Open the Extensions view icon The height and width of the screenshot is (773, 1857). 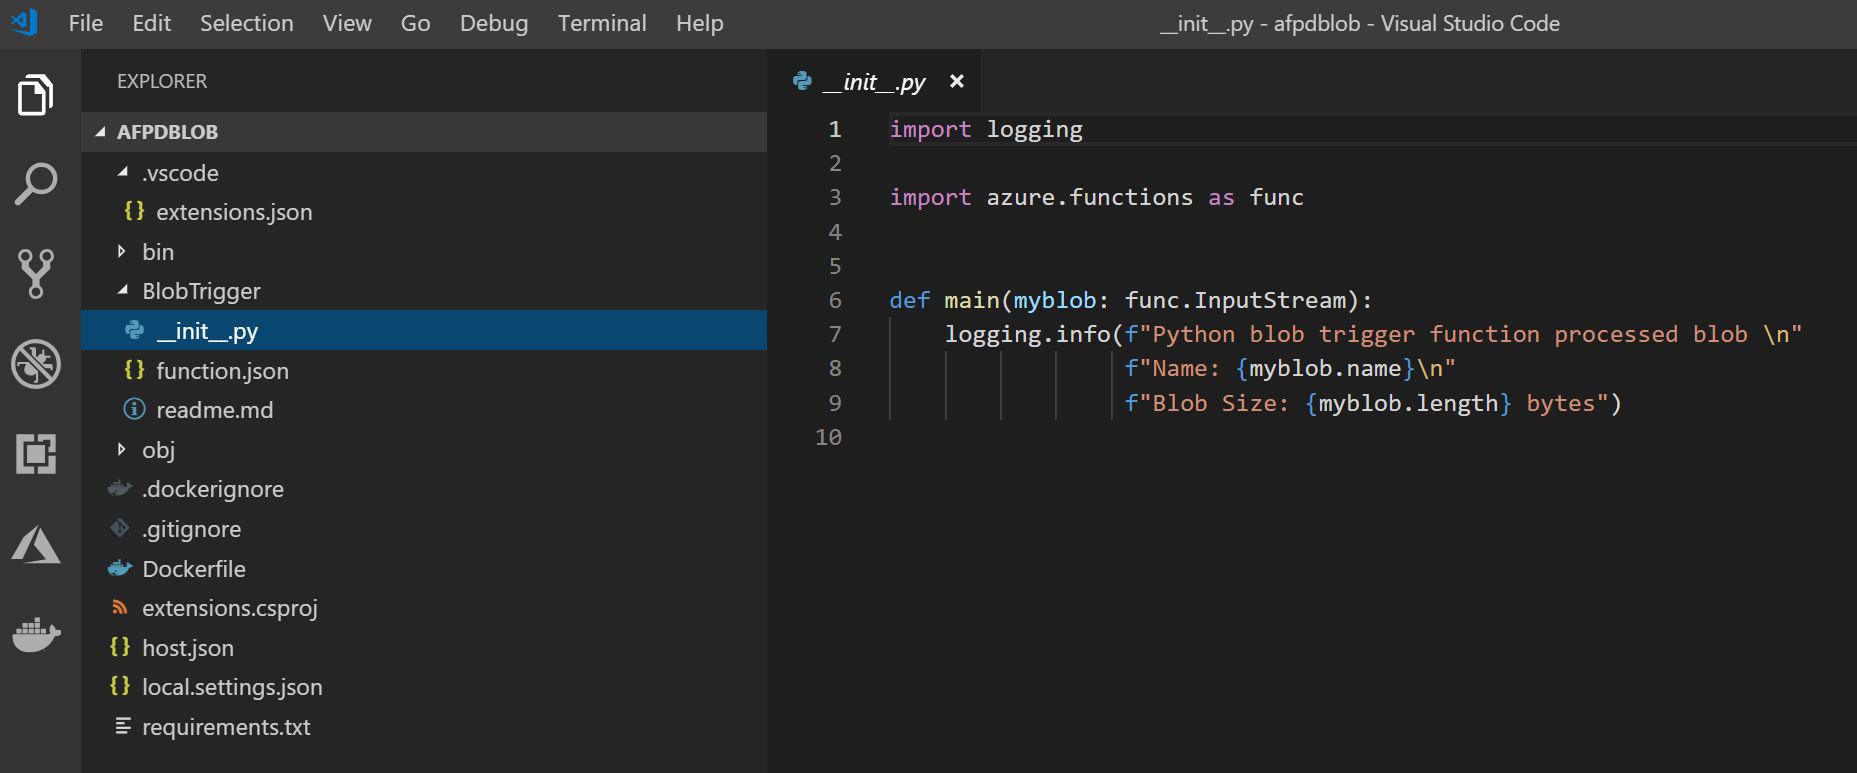(36, 454)
